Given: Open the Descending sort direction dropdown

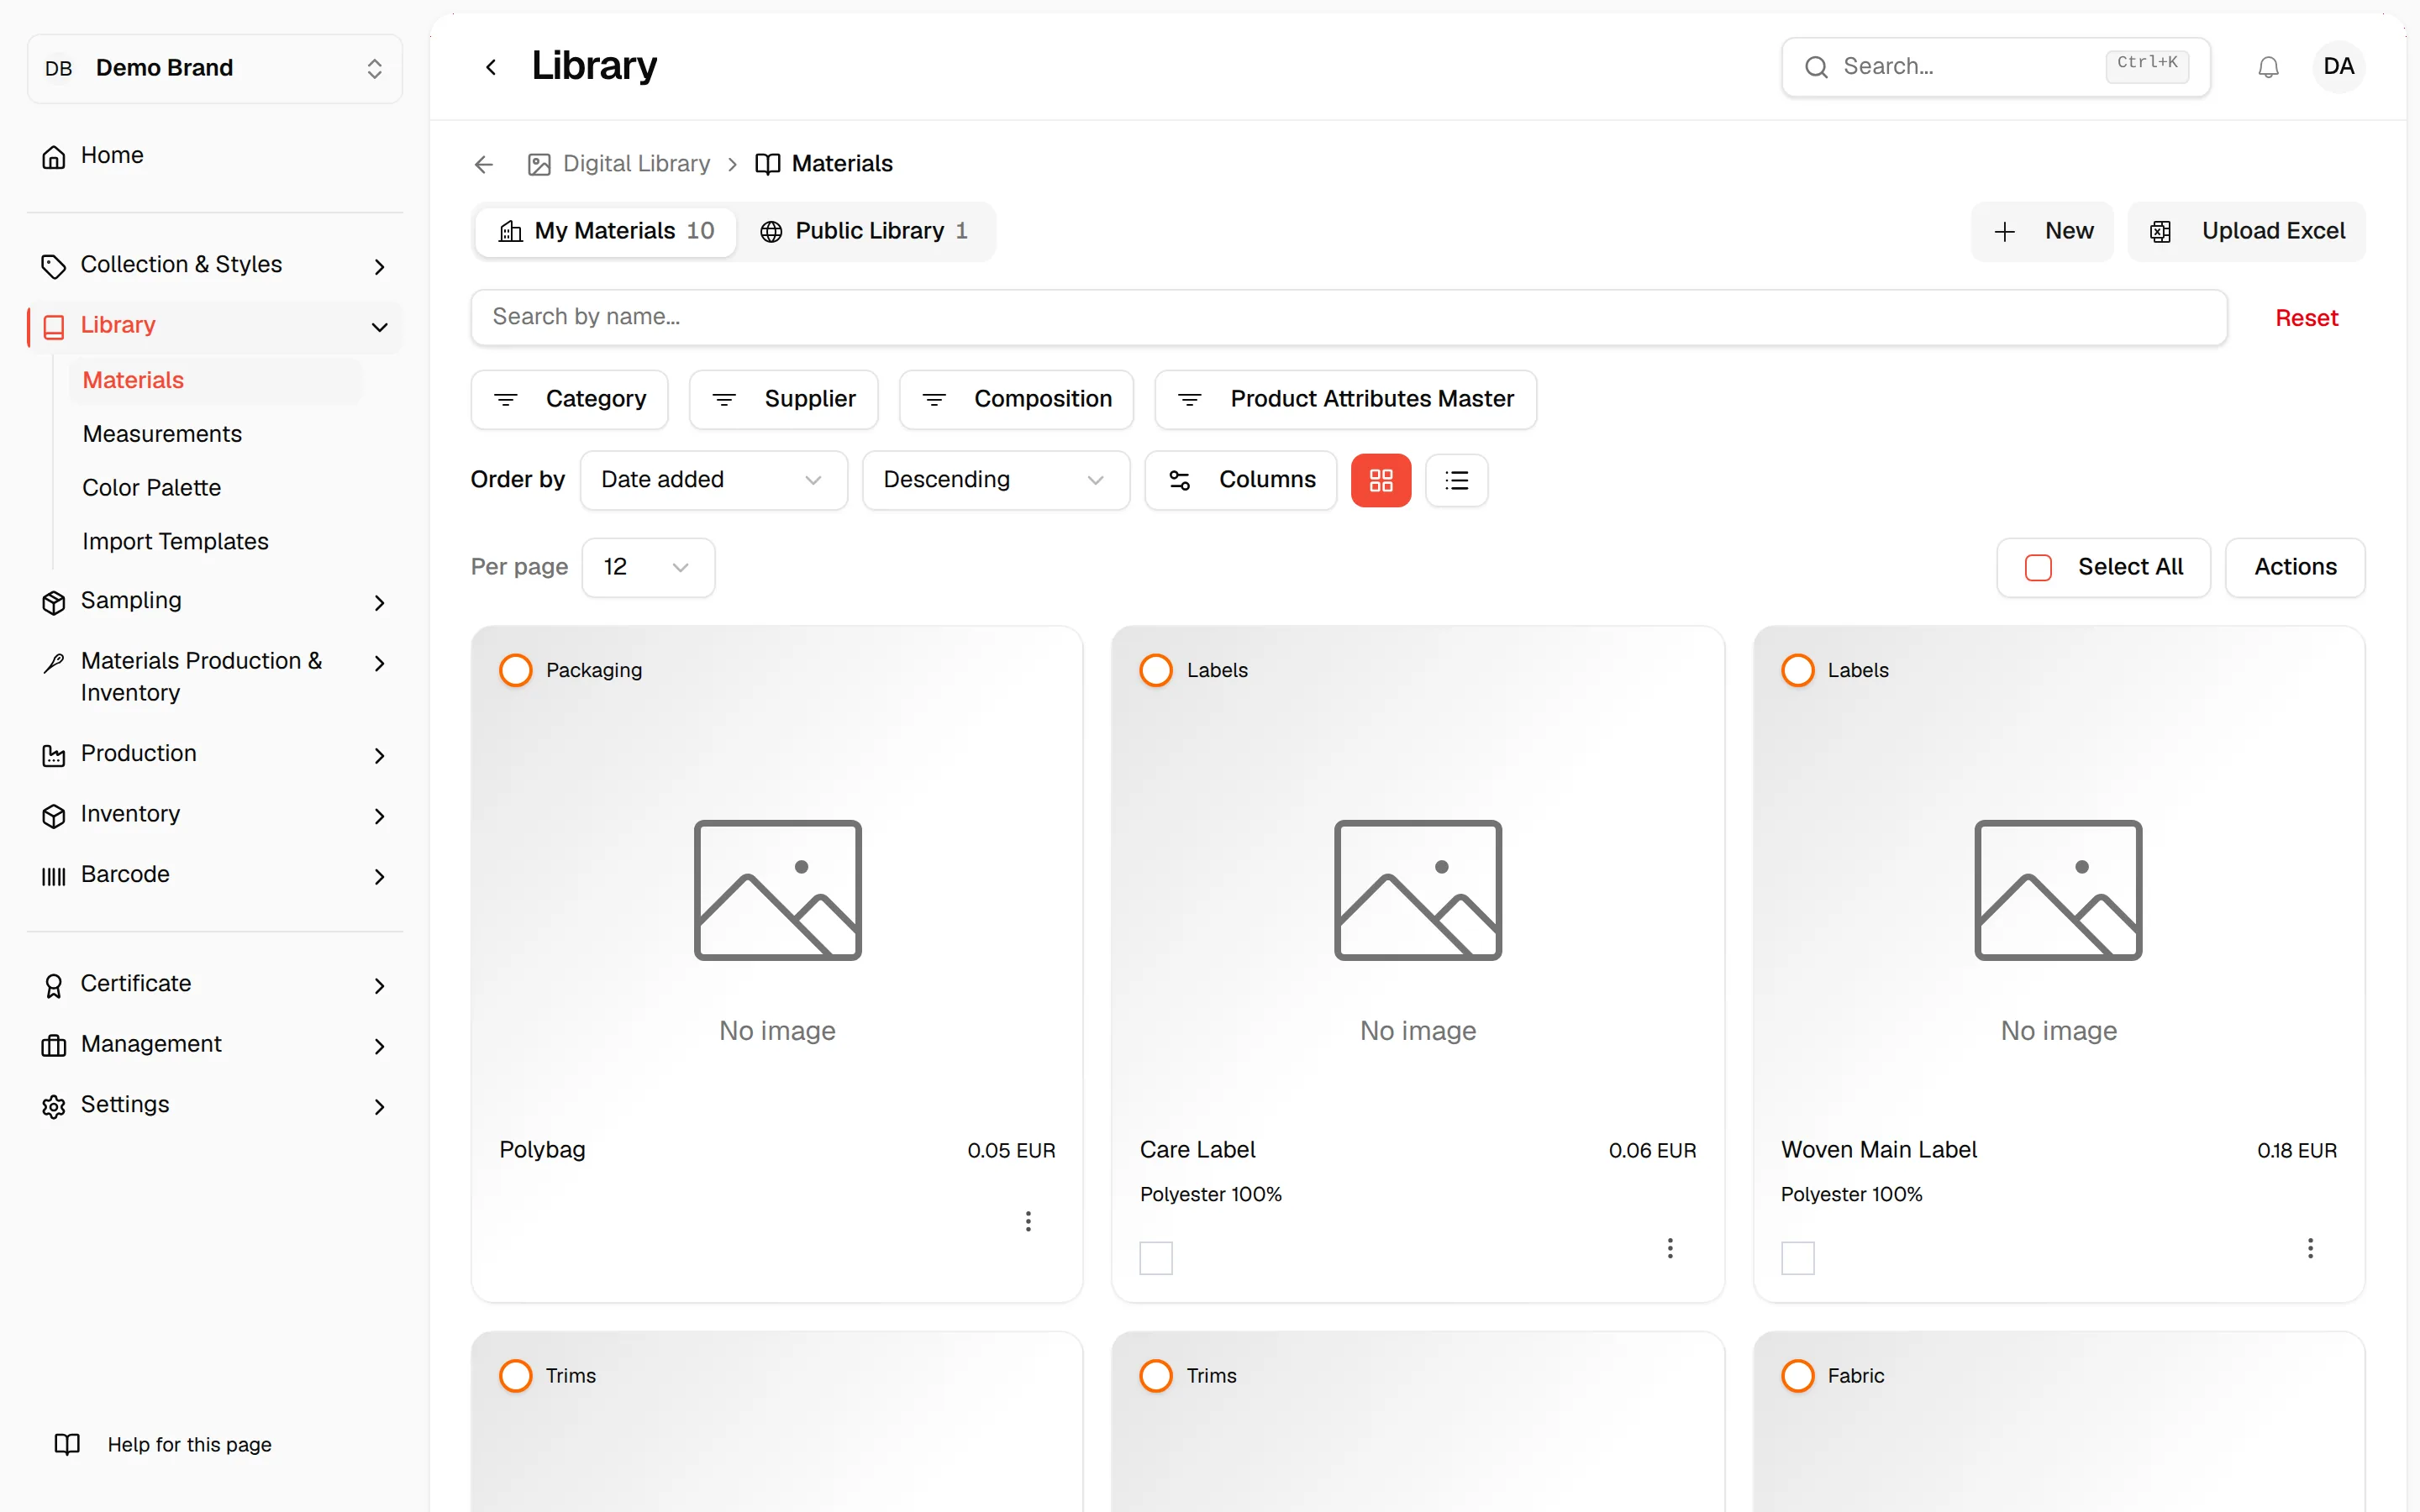Looking at the screenshot, I should point(996,480).
